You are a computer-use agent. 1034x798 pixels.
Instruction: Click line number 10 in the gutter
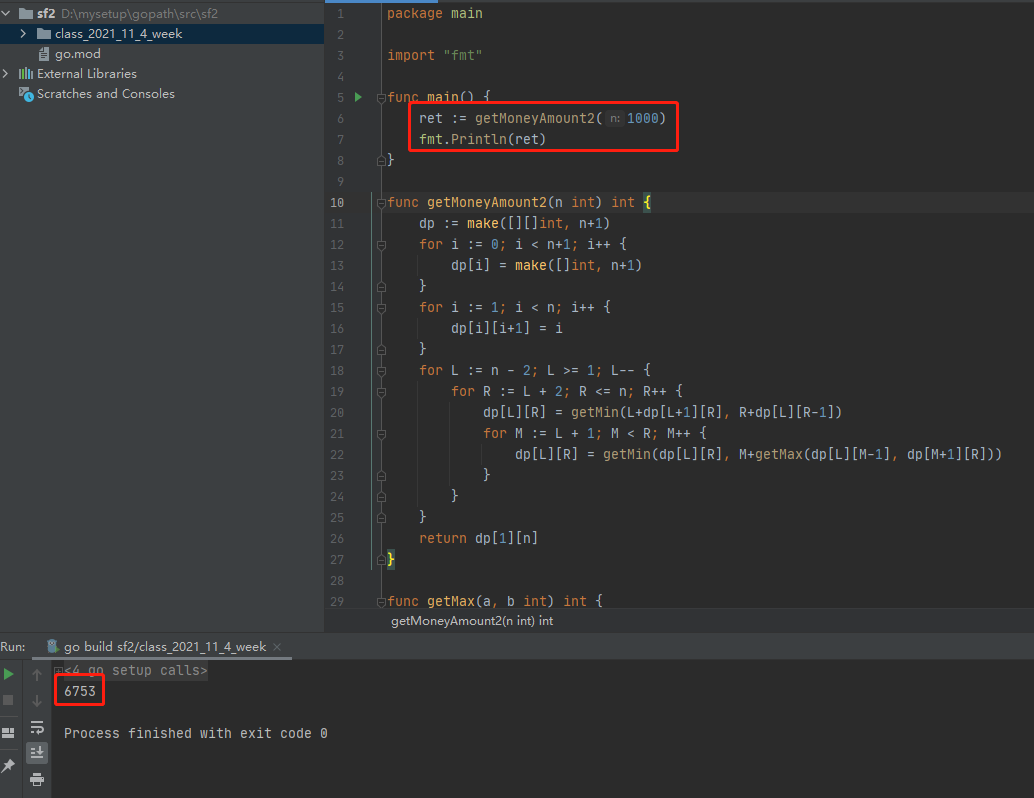[x=337, y=202]
